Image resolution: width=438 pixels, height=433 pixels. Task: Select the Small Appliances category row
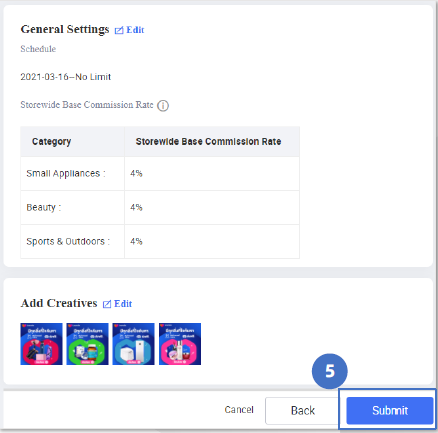160,174
